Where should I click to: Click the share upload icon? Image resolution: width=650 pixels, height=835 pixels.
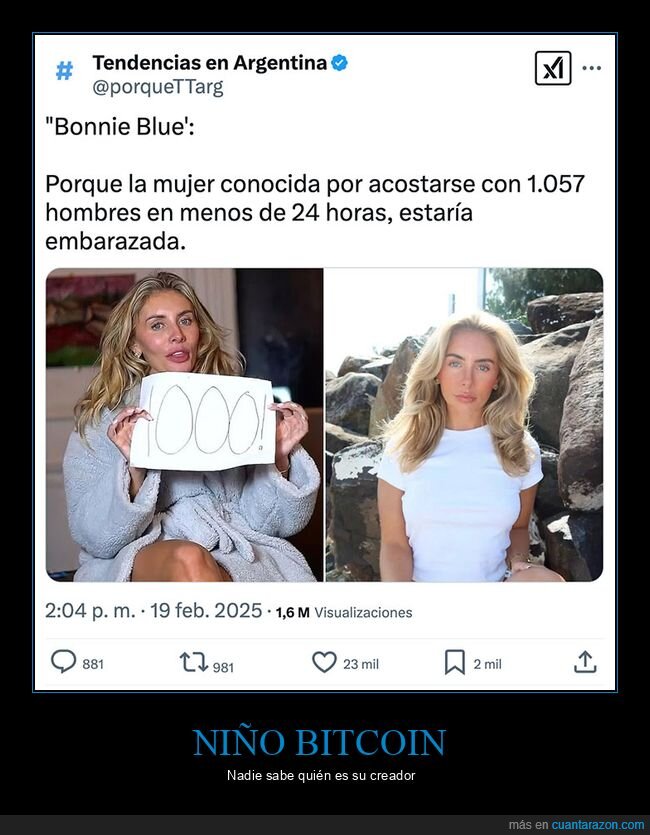tap(585, 662)
